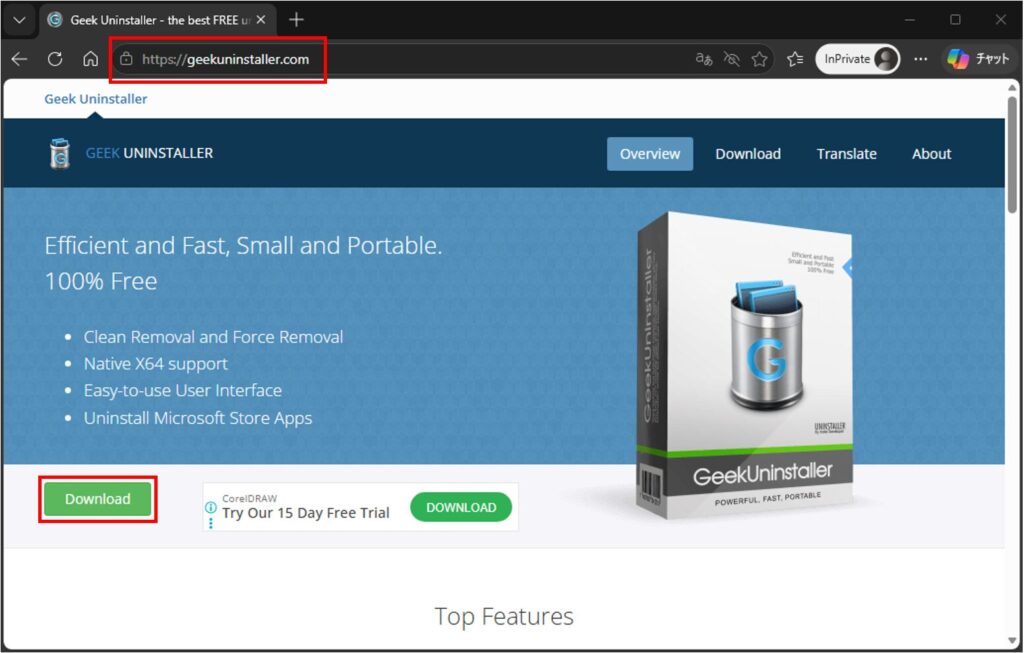Toggle favorites with the star icon
1024x653 pixels.
tap(760, 59)
